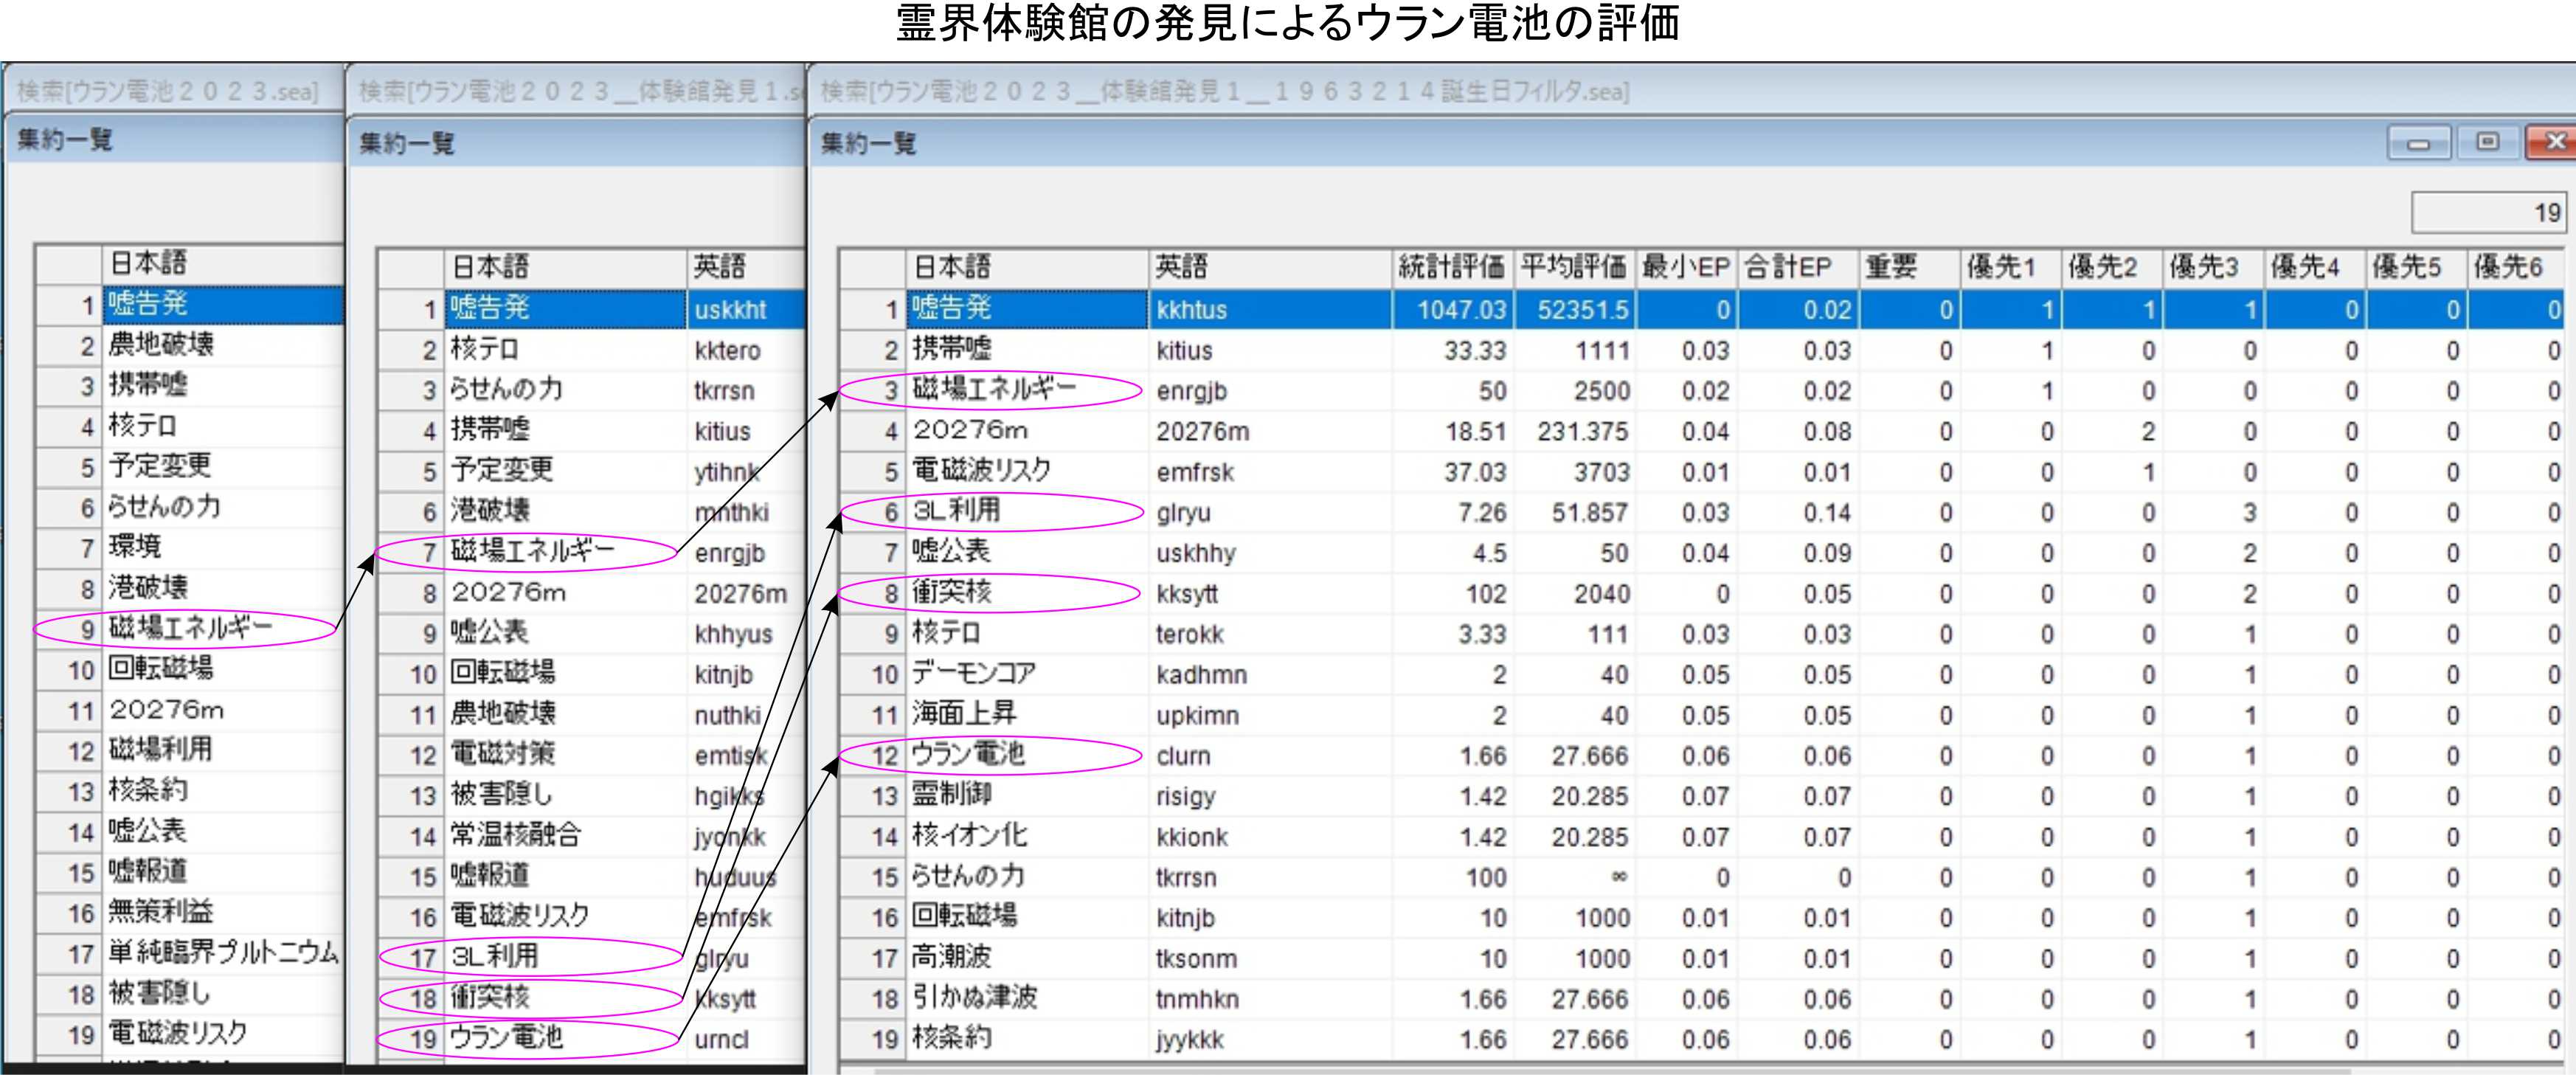Screen dimensions: 2576x1075
Task: Select 核イオン化 row in right window
Action: 1702,836
